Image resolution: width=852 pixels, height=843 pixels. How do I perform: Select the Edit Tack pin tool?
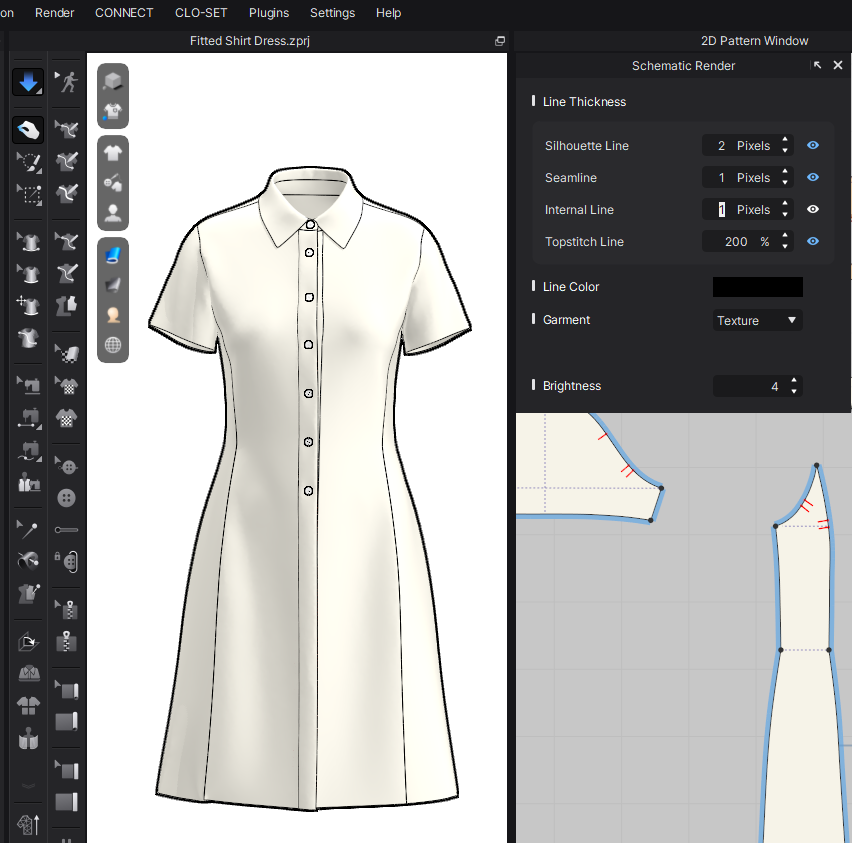pyautogui.click(x=28, y=529)
